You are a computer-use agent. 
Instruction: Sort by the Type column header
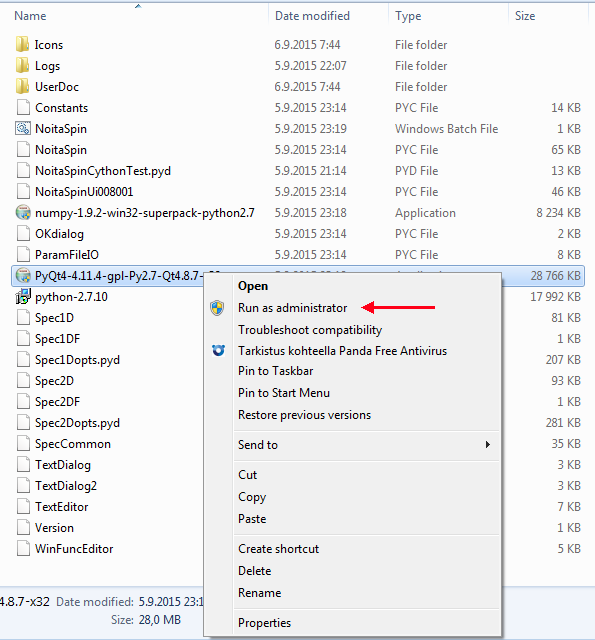click(x=408, y=16)
